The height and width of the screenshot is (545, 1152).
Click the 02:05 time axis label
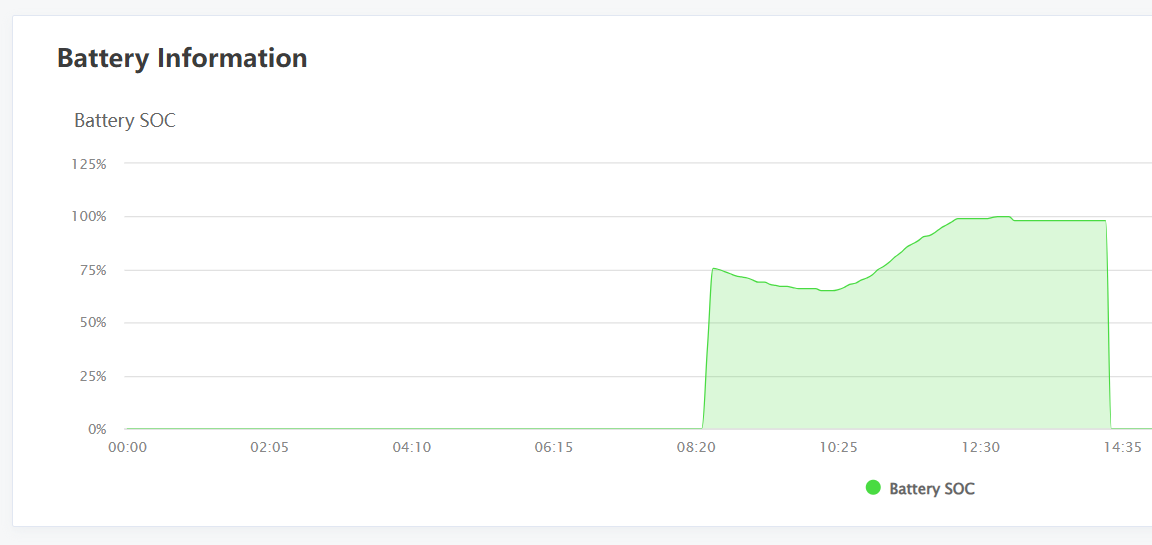pos(269,448)
